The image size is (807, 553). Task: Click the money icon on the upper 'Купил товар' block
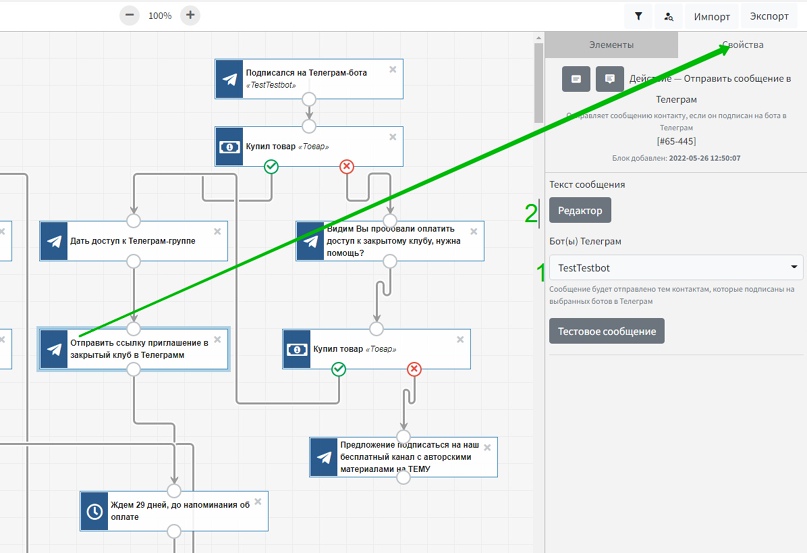[230, 146]
